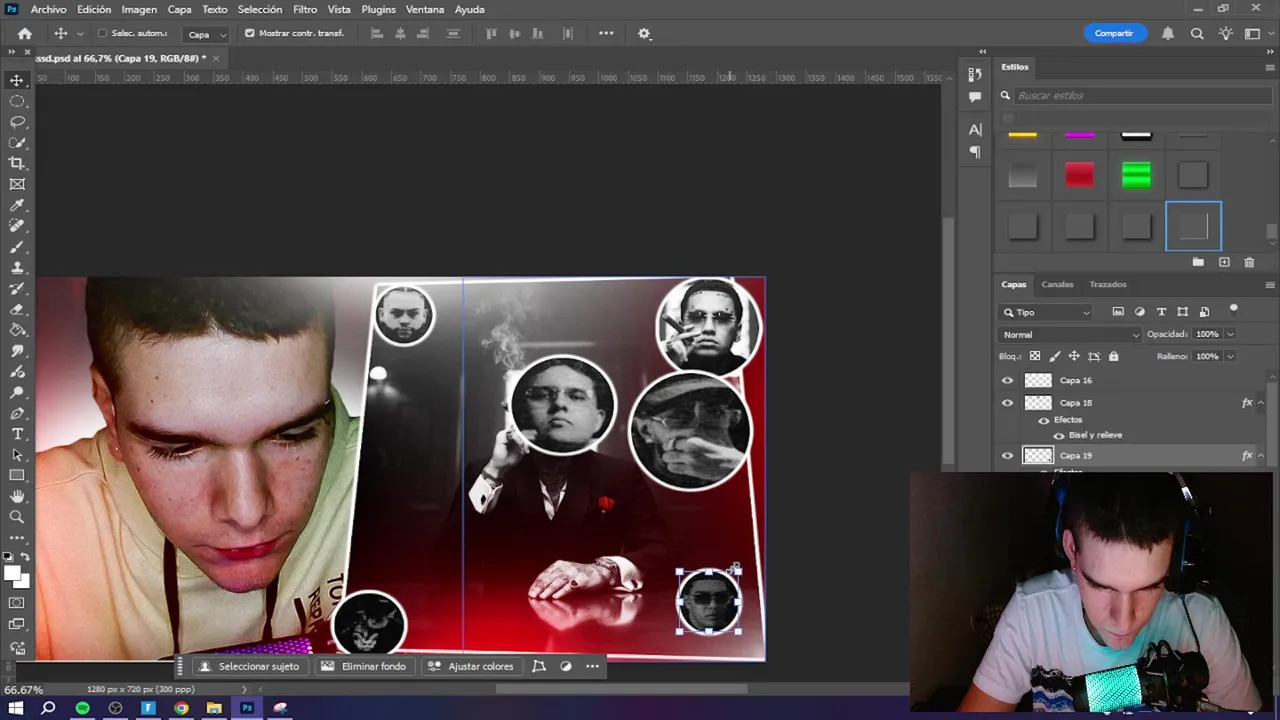Hide Capa 18 layer visibility eye
The height and width of the screenshot is (720, 1280).
[1007, 403]
